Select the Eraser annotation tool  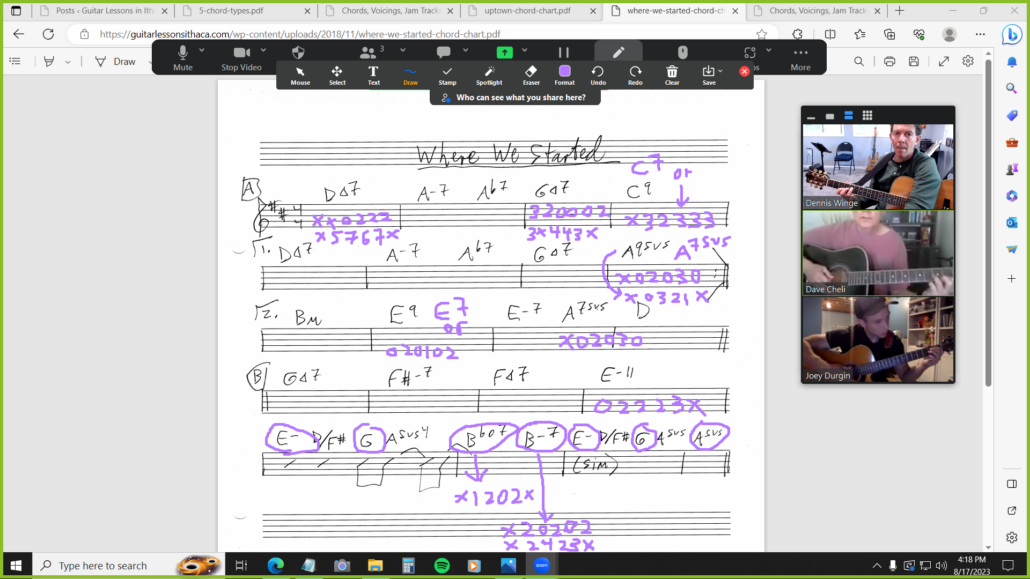pyautogui.click(x=531, y=74)
